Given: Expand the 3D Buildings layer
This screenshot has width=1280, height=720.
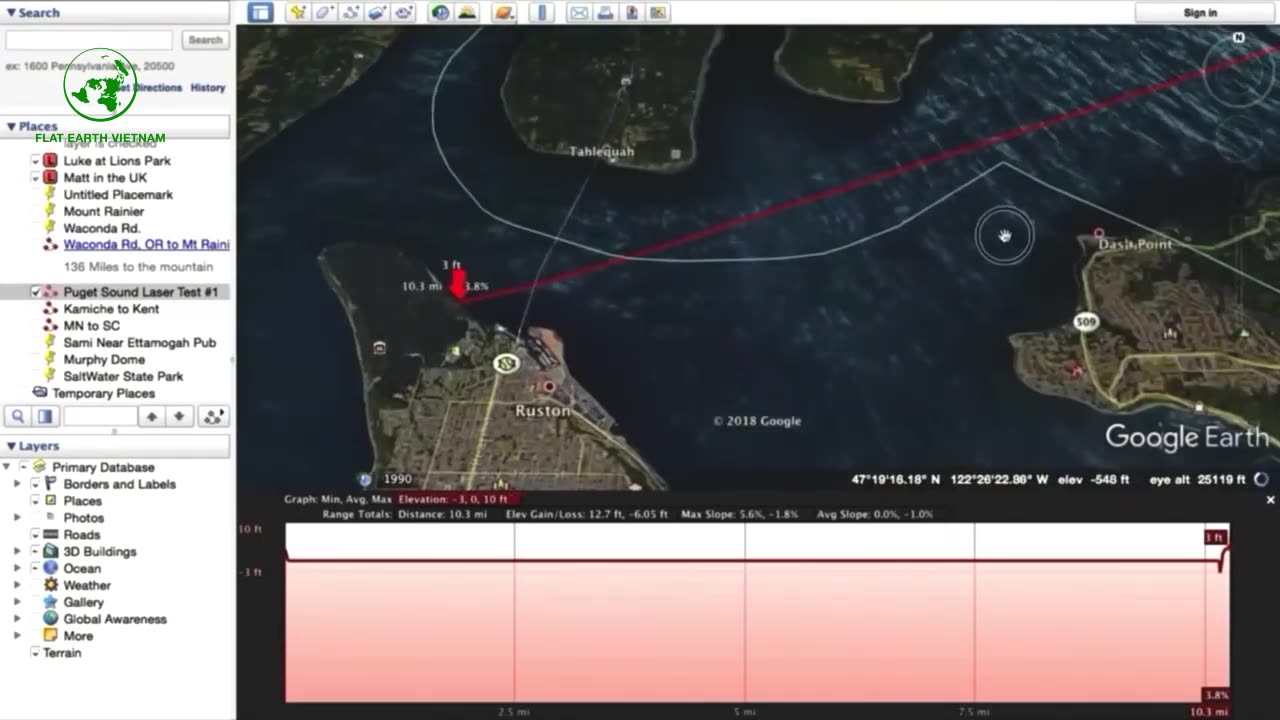Looking at the screenshot, I should (x=17, y=552).
